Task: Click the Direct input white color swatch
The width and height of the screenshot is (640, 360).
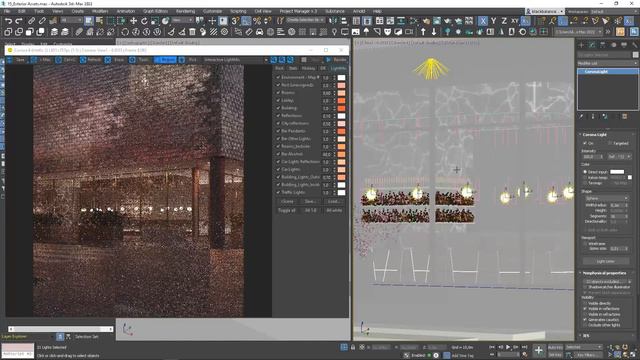Action: click(617, 172)
